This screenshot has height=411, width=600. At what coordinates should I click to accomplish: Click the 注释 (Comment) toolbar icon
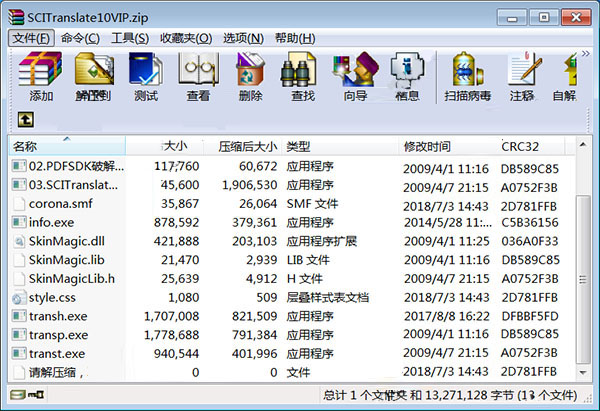tap(524, 69)
